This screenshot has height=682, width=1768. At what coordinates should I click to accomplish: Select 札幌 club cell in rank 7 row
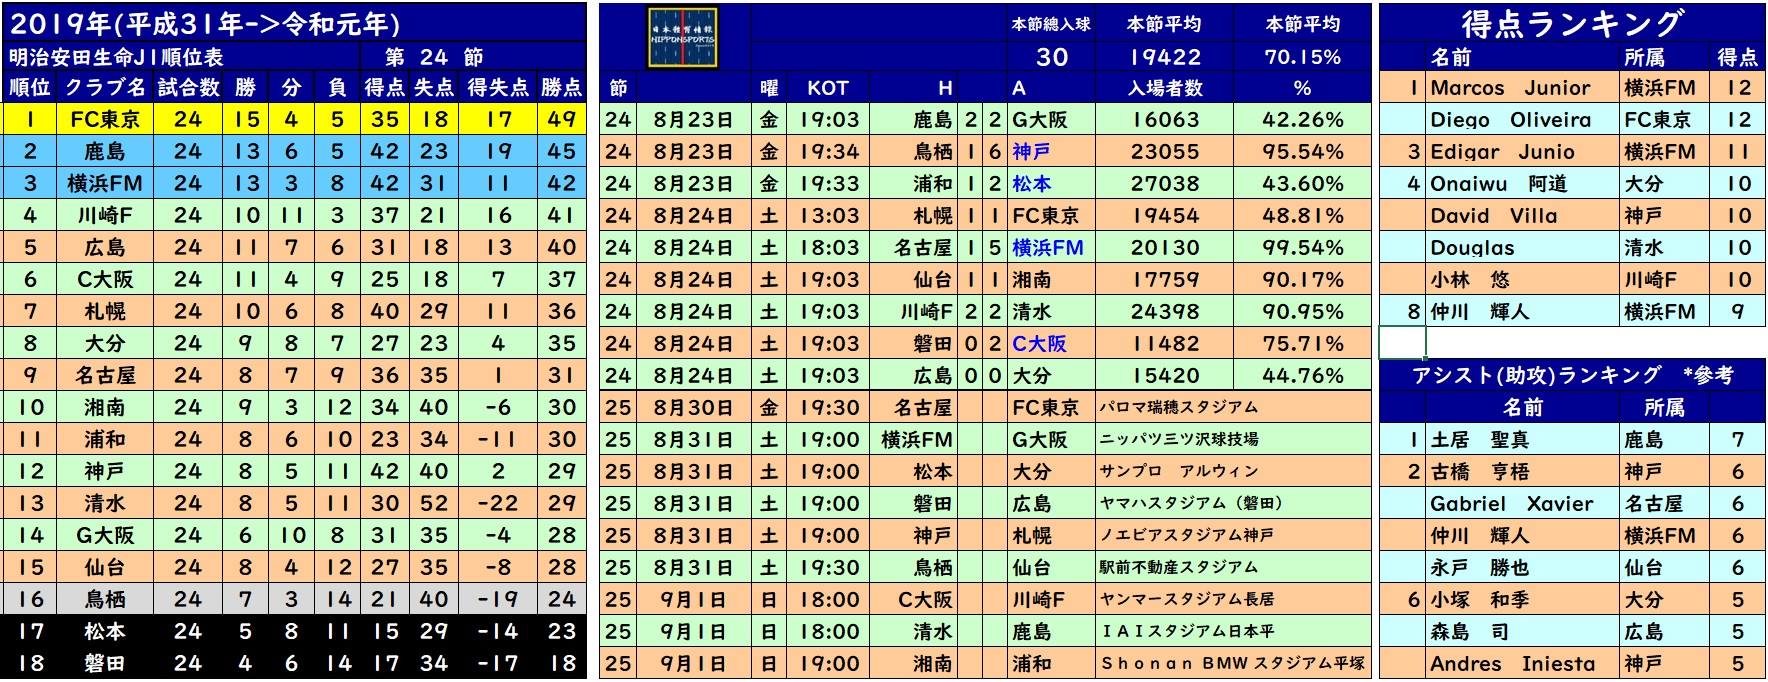point(105,312)
